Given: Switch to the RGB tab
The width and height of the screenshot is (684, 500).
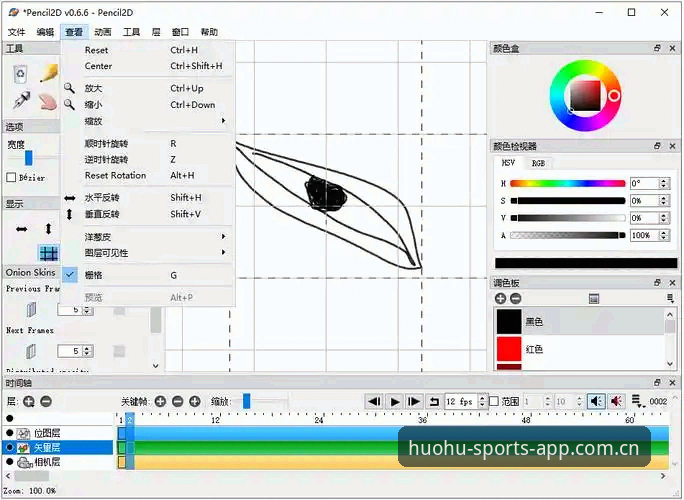Looking at the screenshot, I should [x=538, y=163].
